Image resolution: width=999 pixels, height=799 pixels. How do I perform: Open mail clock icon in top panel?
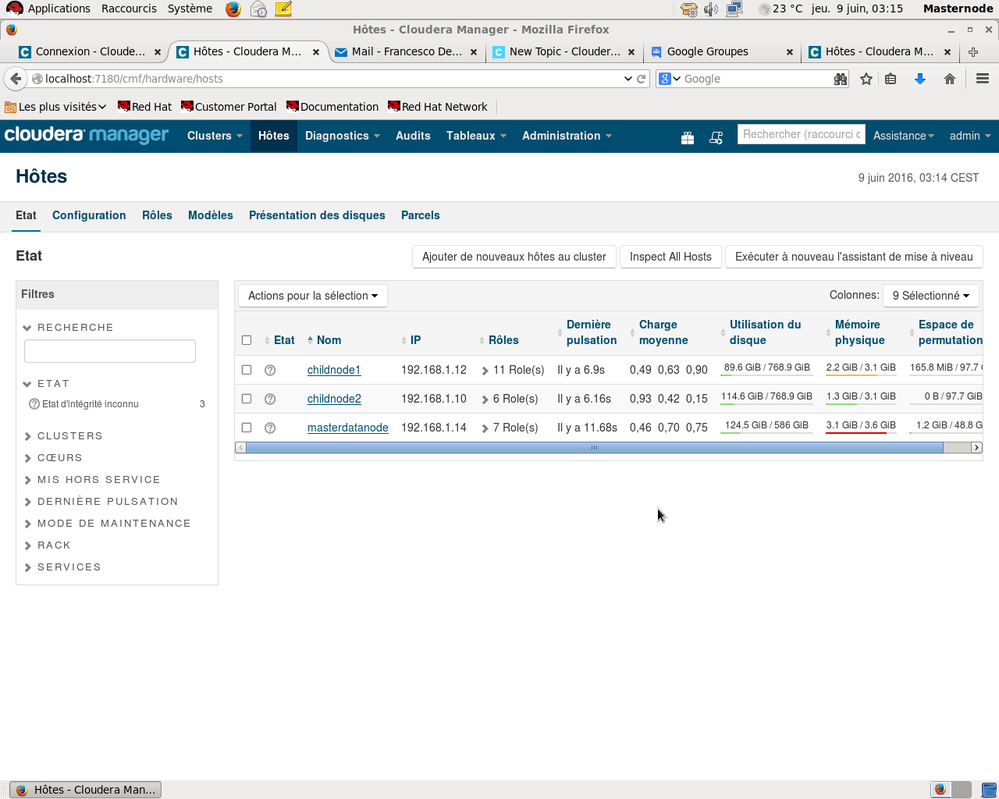(258, 9)
